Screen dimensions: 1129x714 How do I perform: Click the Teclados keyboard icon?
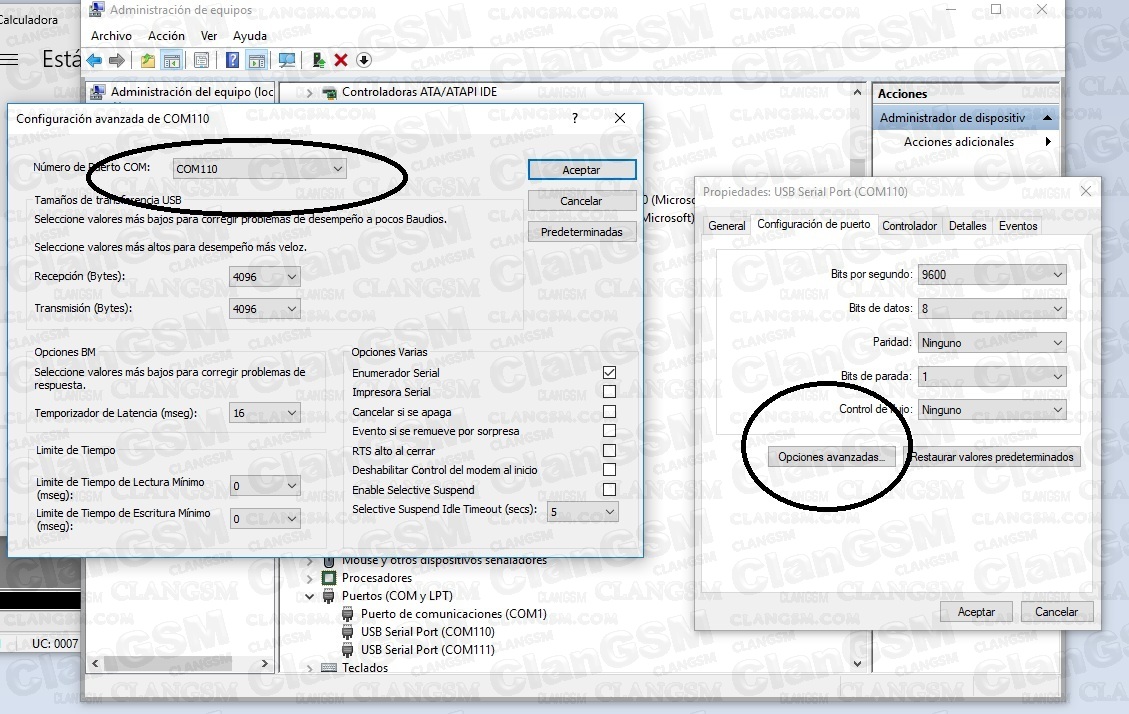click(x=329, y=668)
